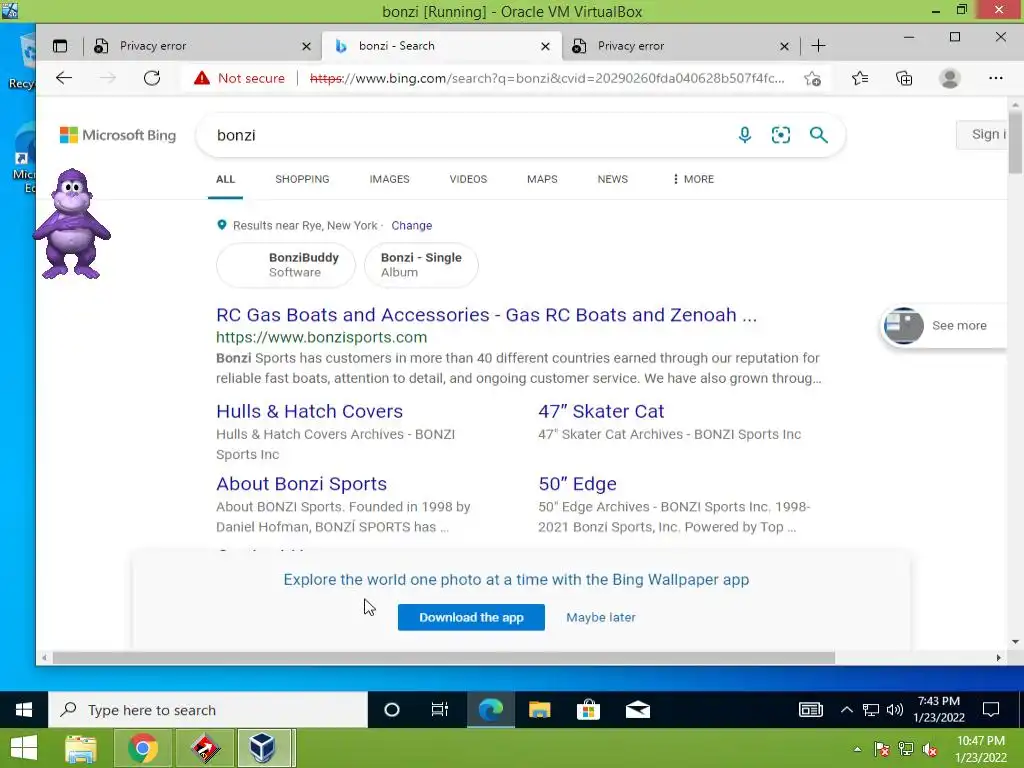
Task: Open the Edge profile avatar
Action: click(950, 78)
